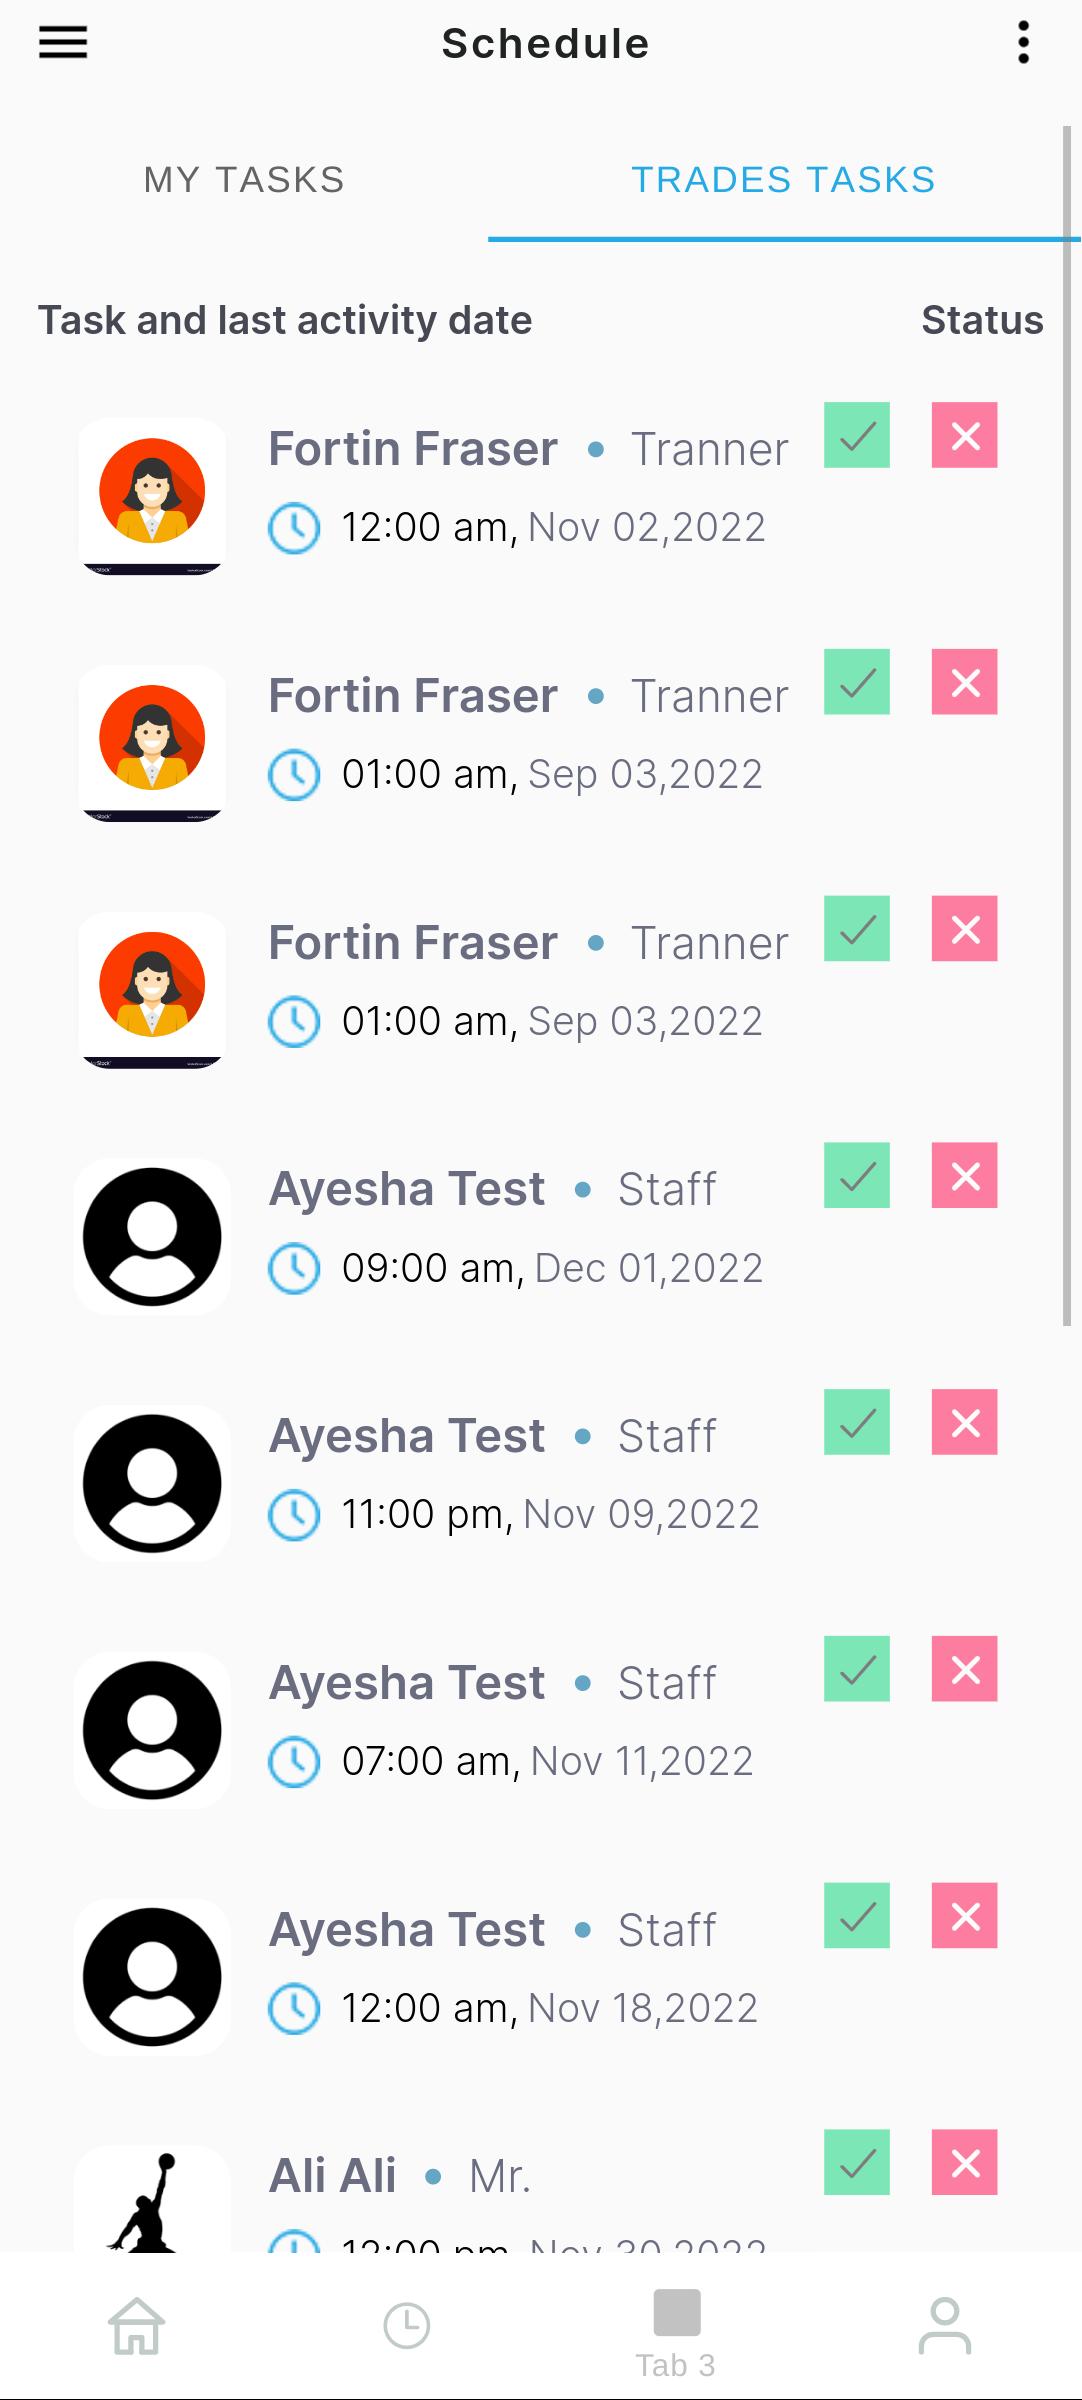Open the clock history tab at bottom

[407, 2326]
